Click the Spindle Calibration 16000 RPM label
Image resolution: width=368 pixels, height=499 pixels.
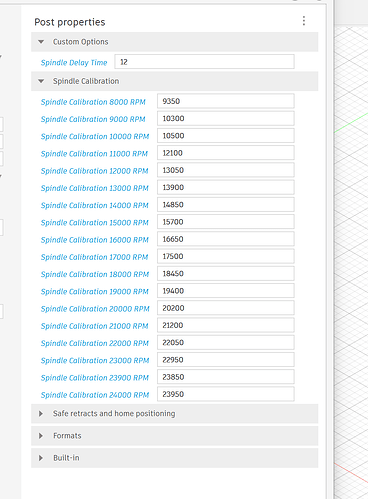pos(95,240)
